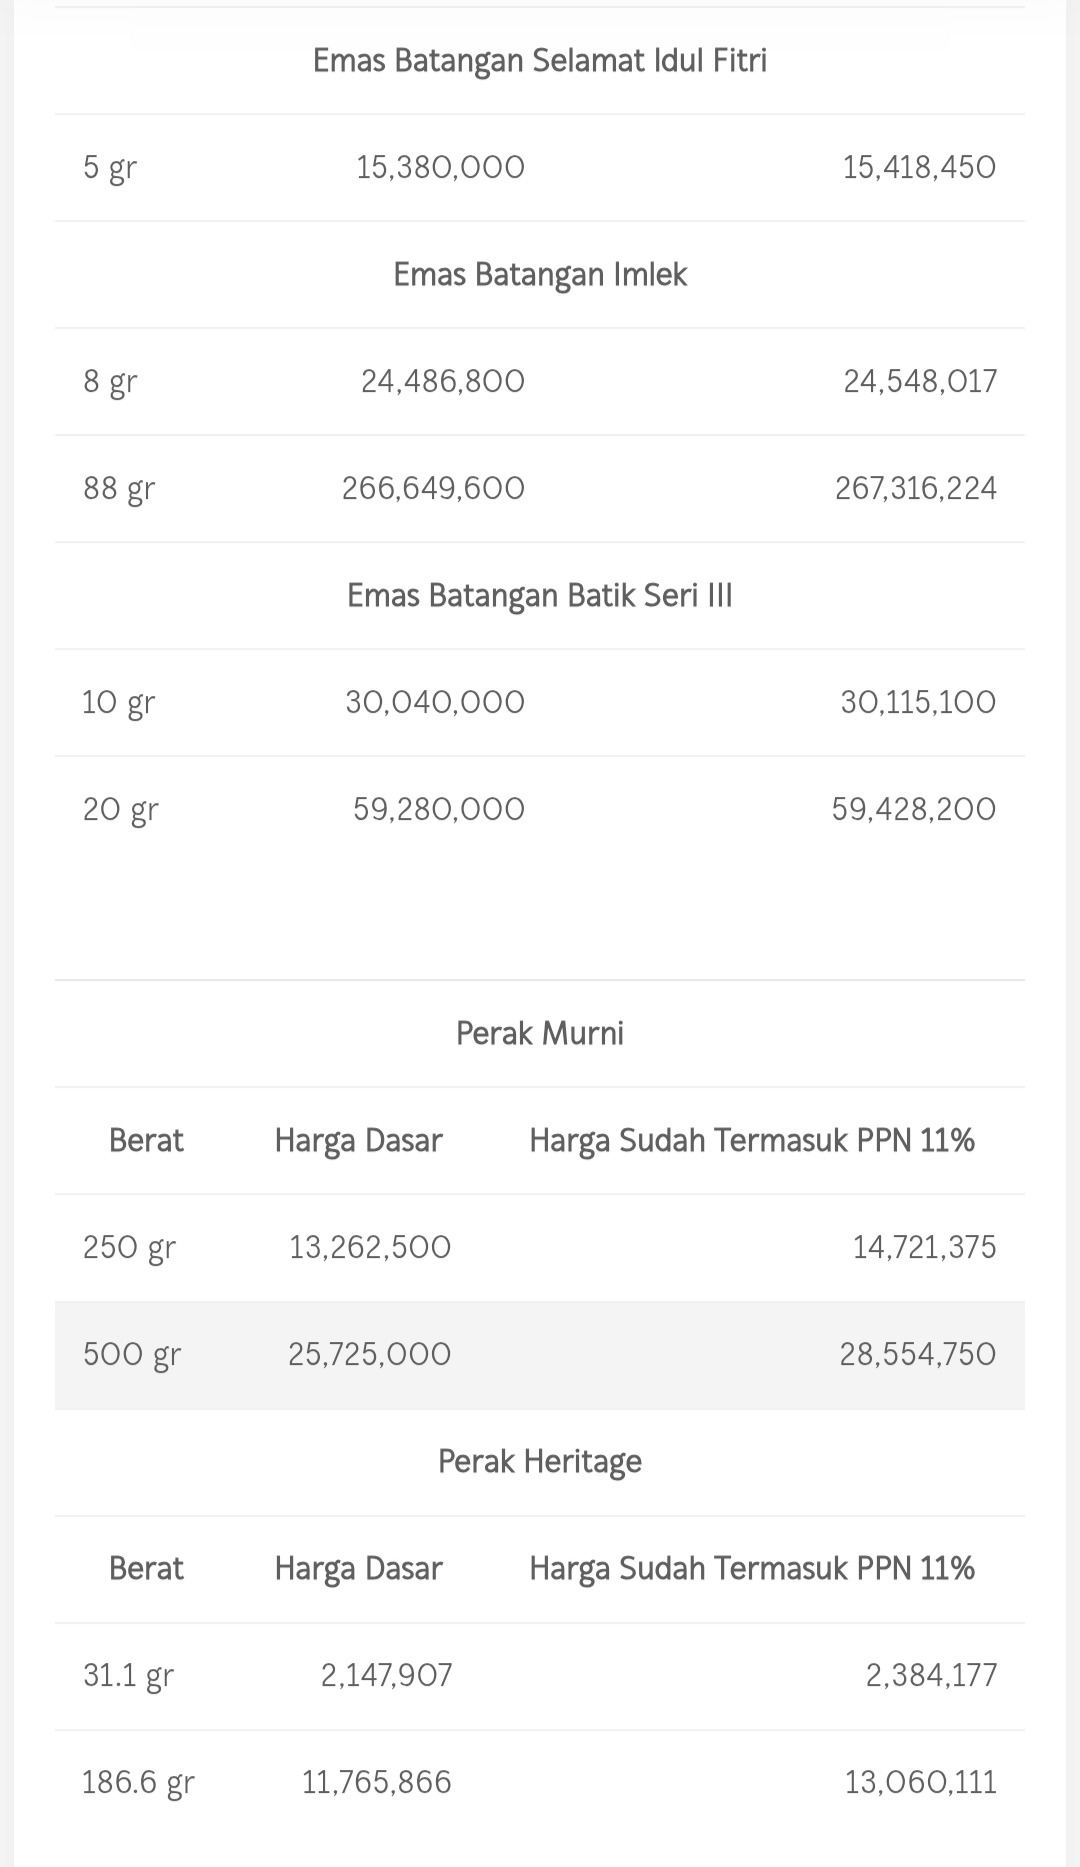Tap the Emas Batangan Batik Seri III heading
The width and height of the screenshot is (1080, 1867).
[540, 596]
